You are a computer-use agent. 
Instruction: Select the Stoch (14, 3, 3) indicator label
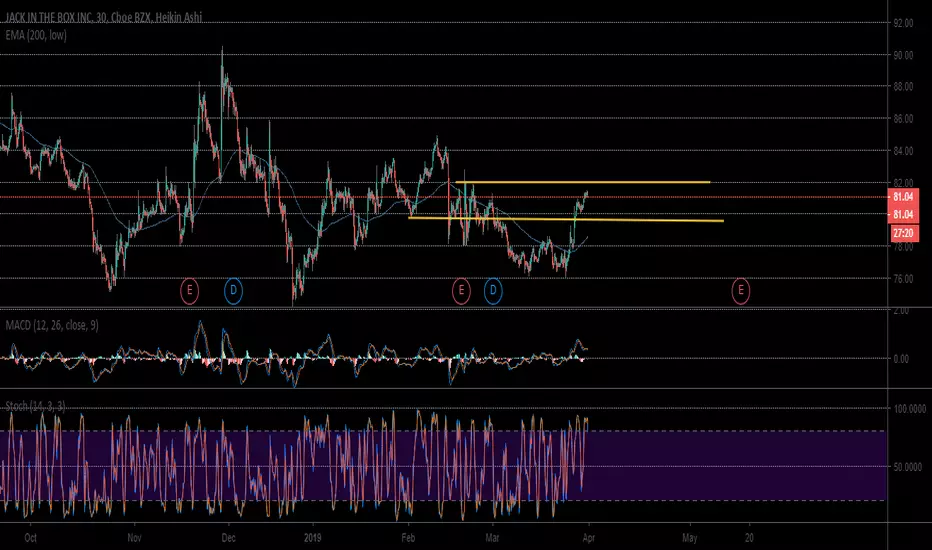[x=35, y=406]
